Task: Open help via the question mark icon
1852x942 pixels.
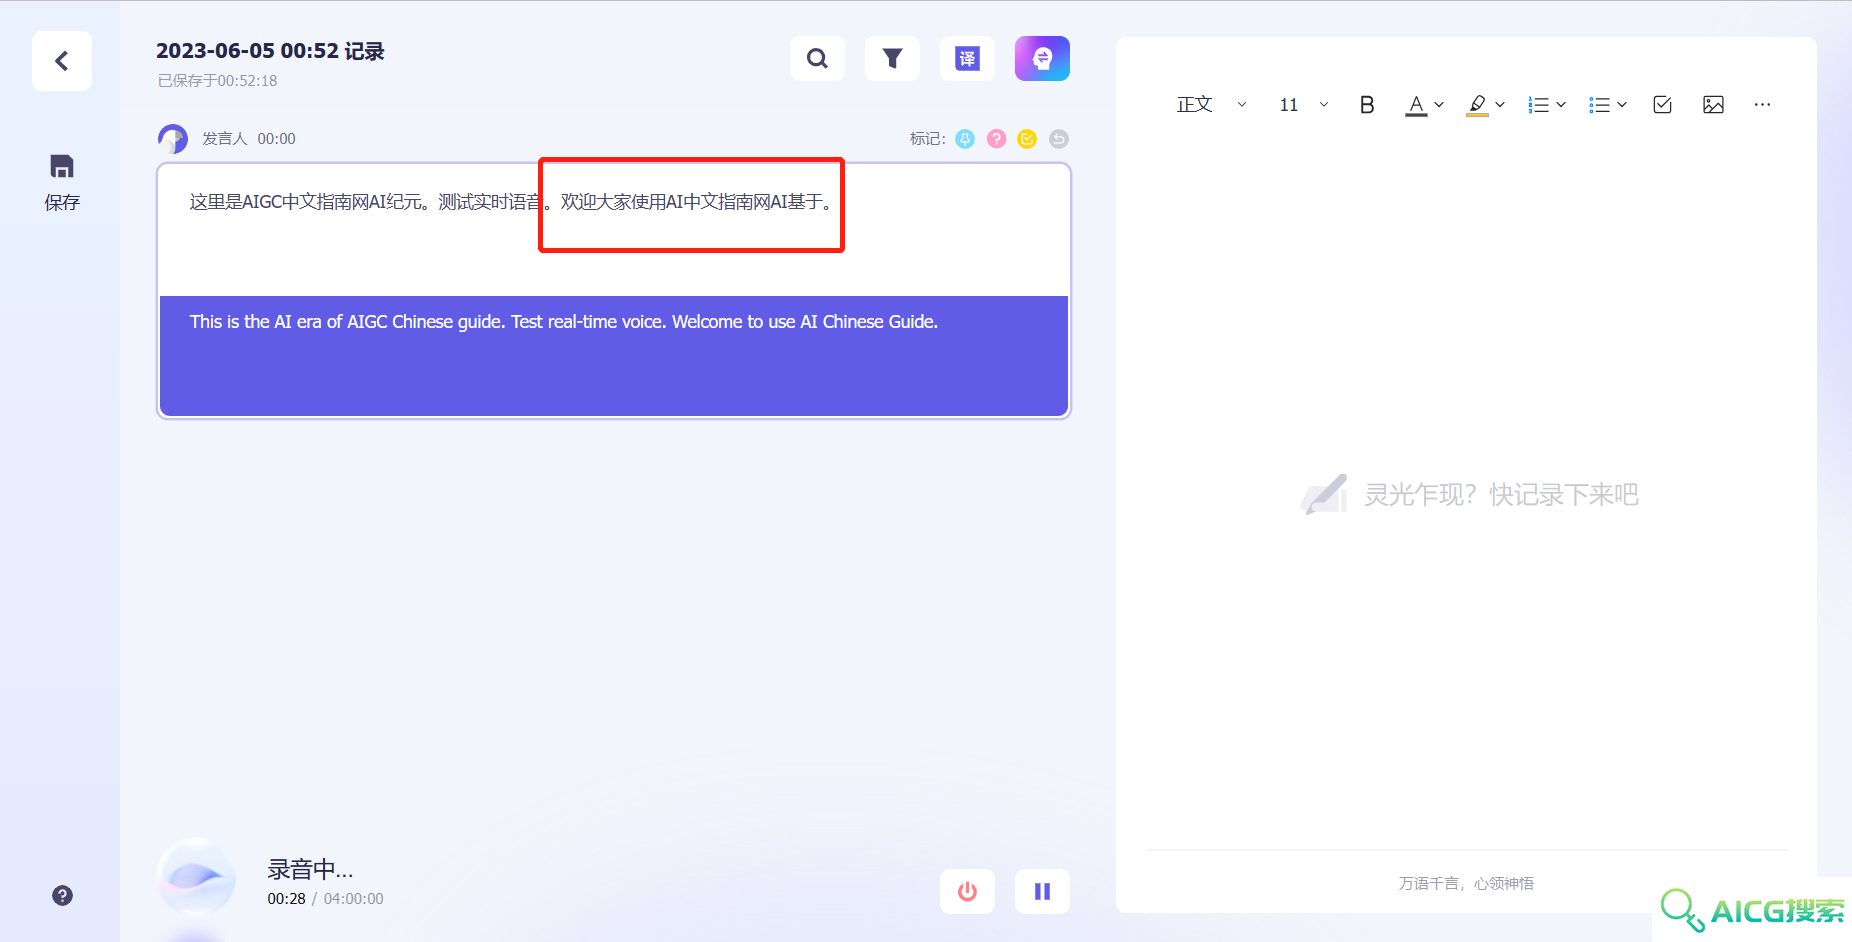Action: (62, 896)
